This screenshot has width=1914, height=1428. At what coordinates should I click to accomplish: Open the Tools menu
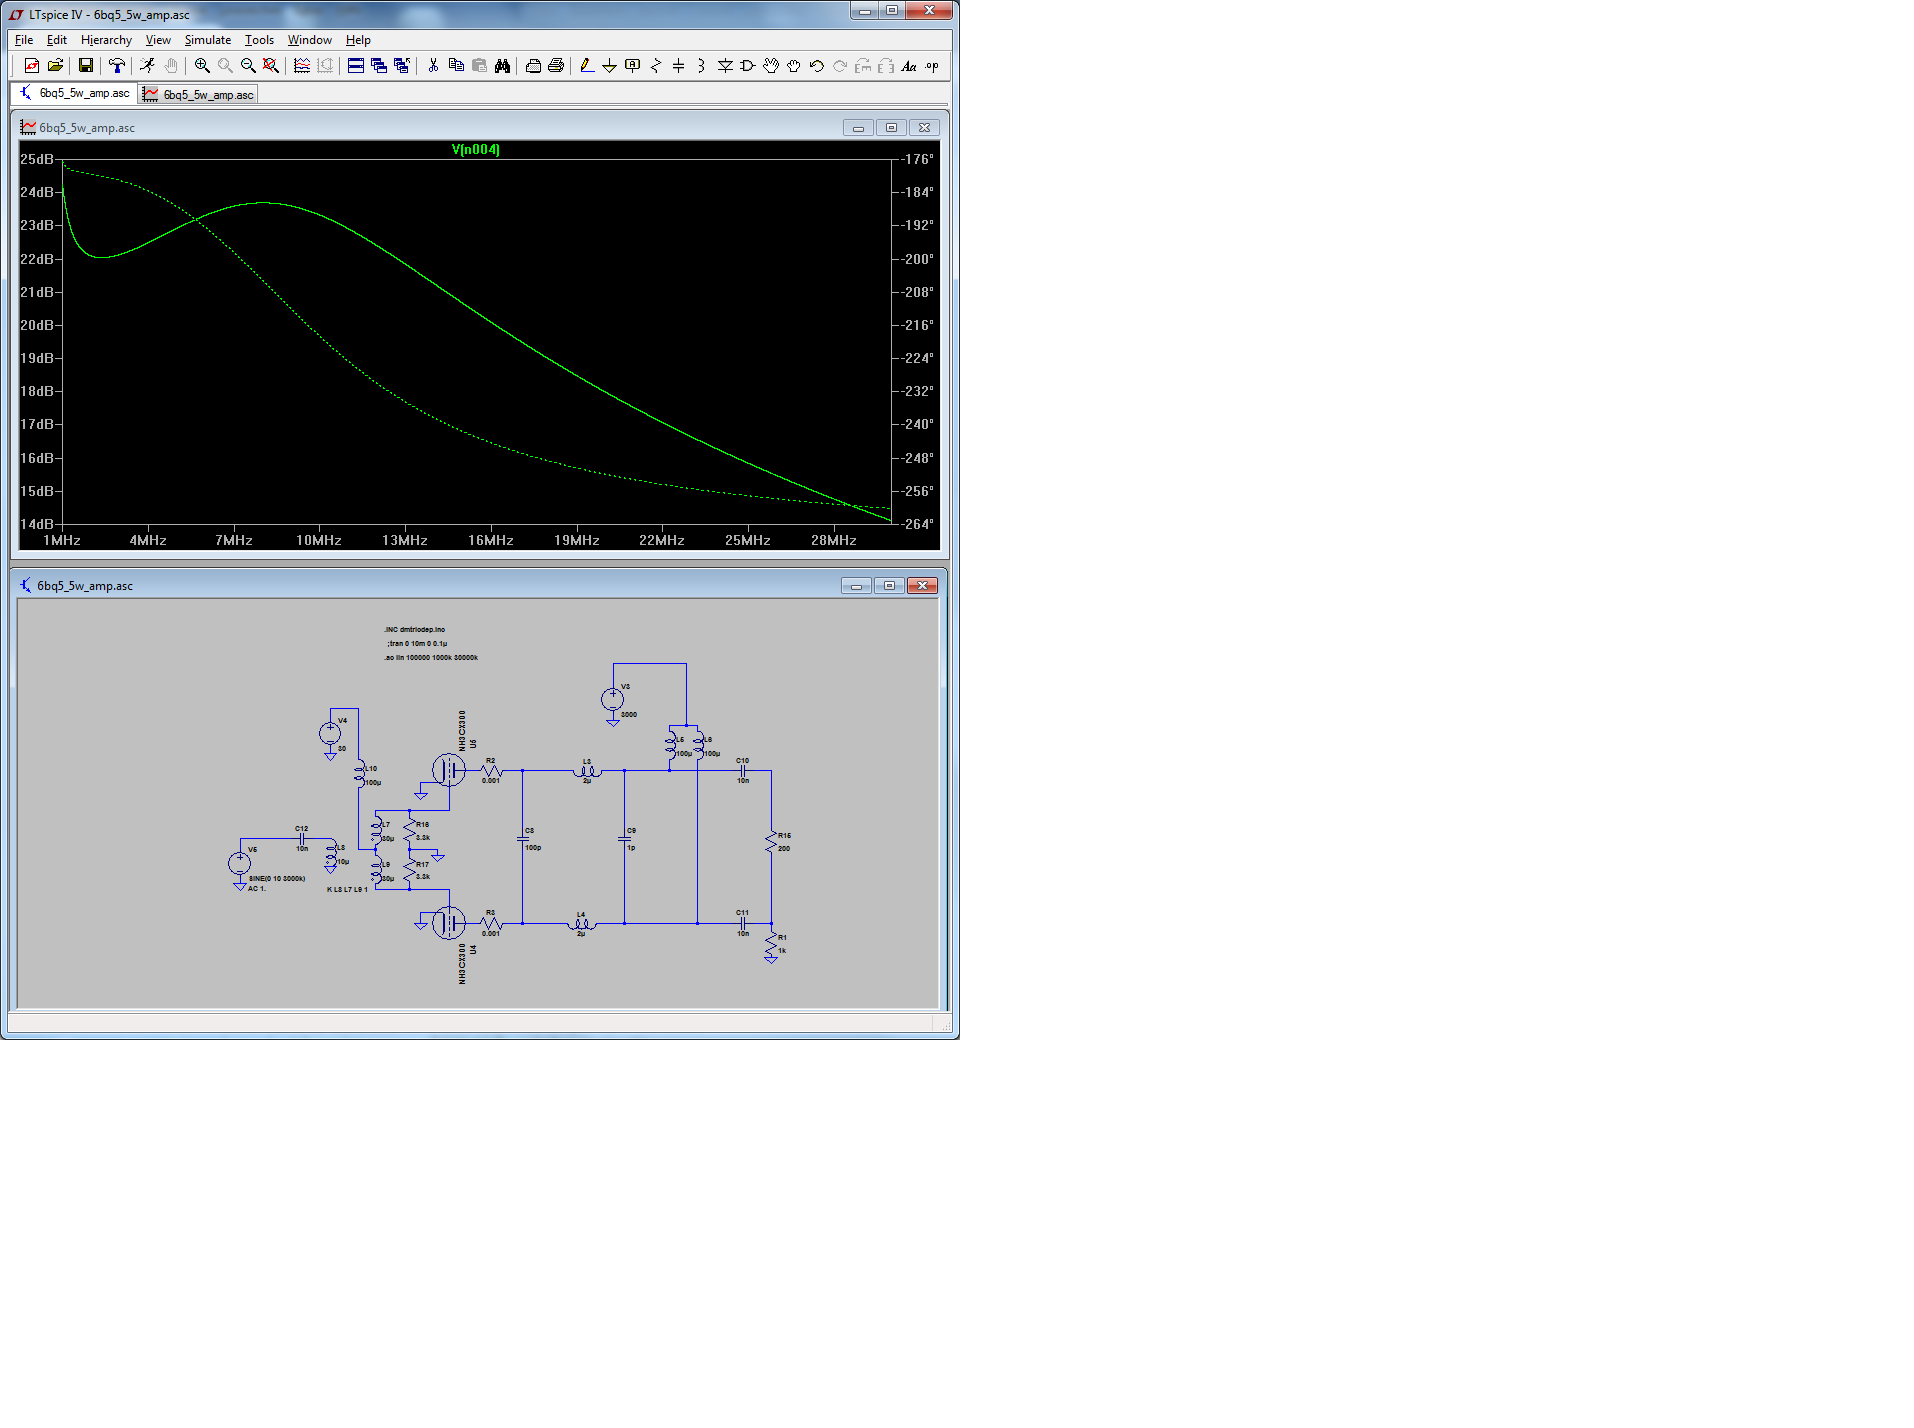[259, 40]
